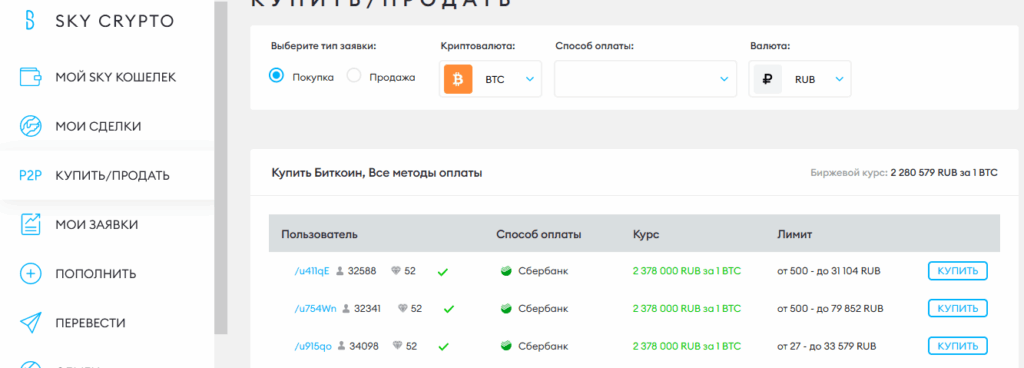Click the Мои сделки handshake icon

coord(30,126)
